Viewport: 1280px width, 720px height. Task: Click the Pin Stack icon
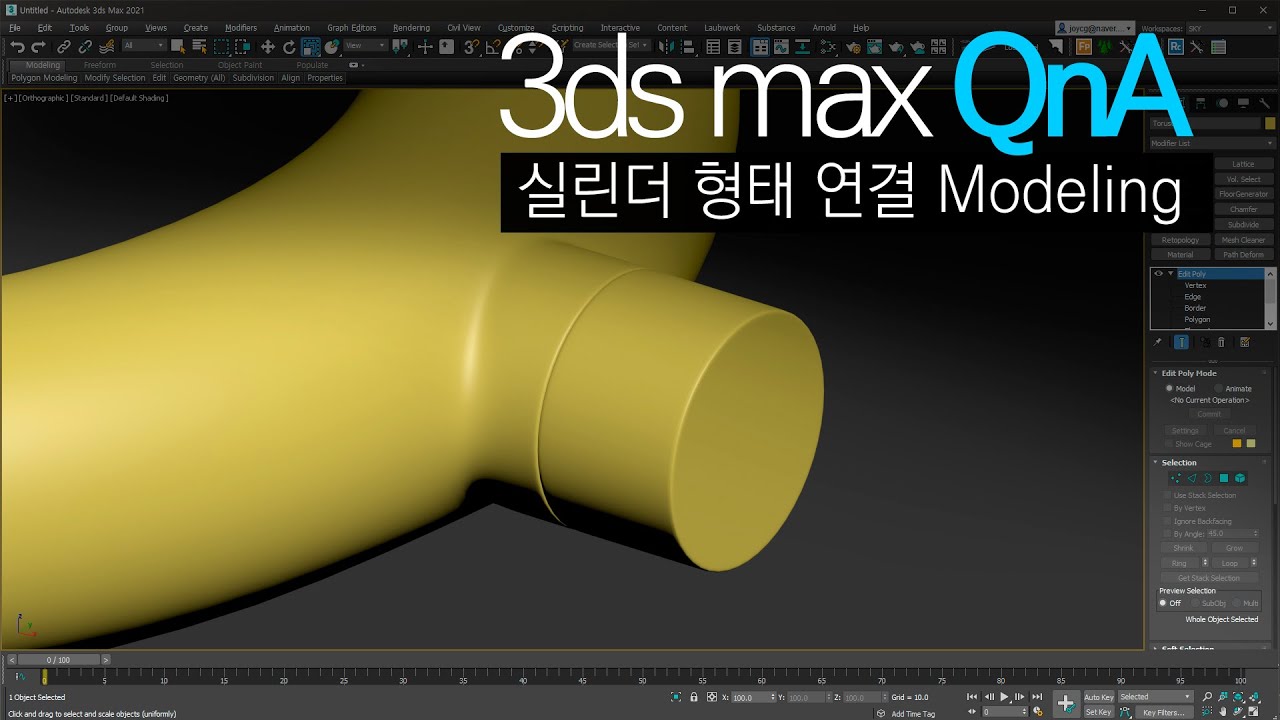1158,342
